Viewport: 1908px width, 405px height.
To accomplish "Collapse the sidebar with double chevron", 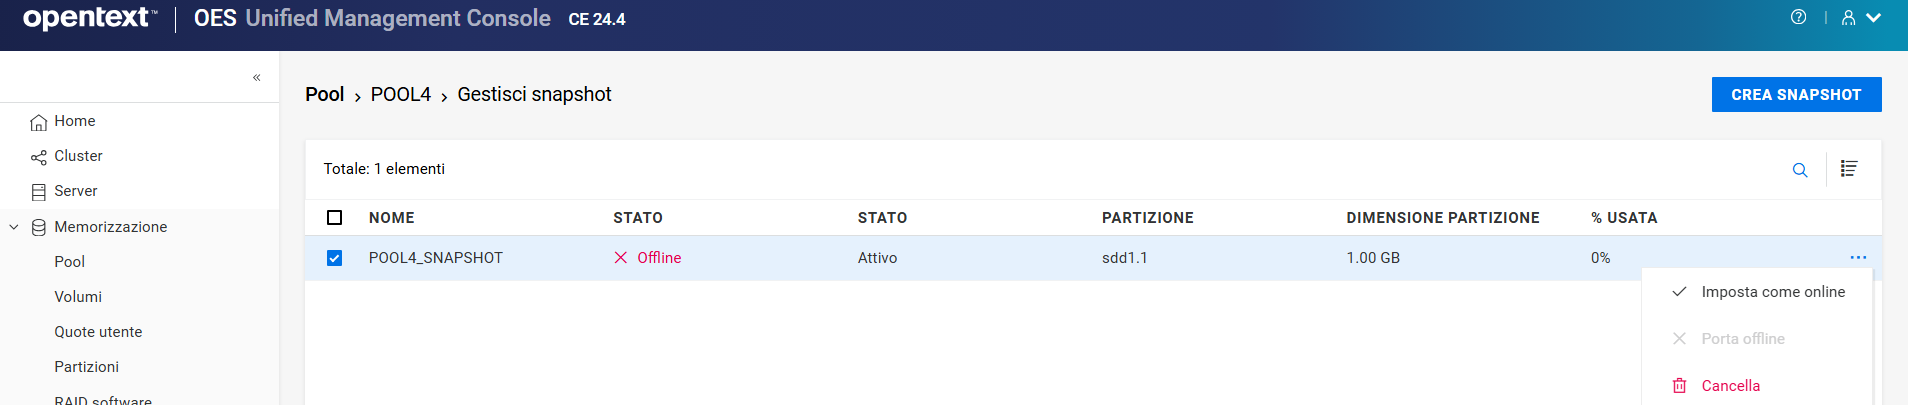I will 257,77.
